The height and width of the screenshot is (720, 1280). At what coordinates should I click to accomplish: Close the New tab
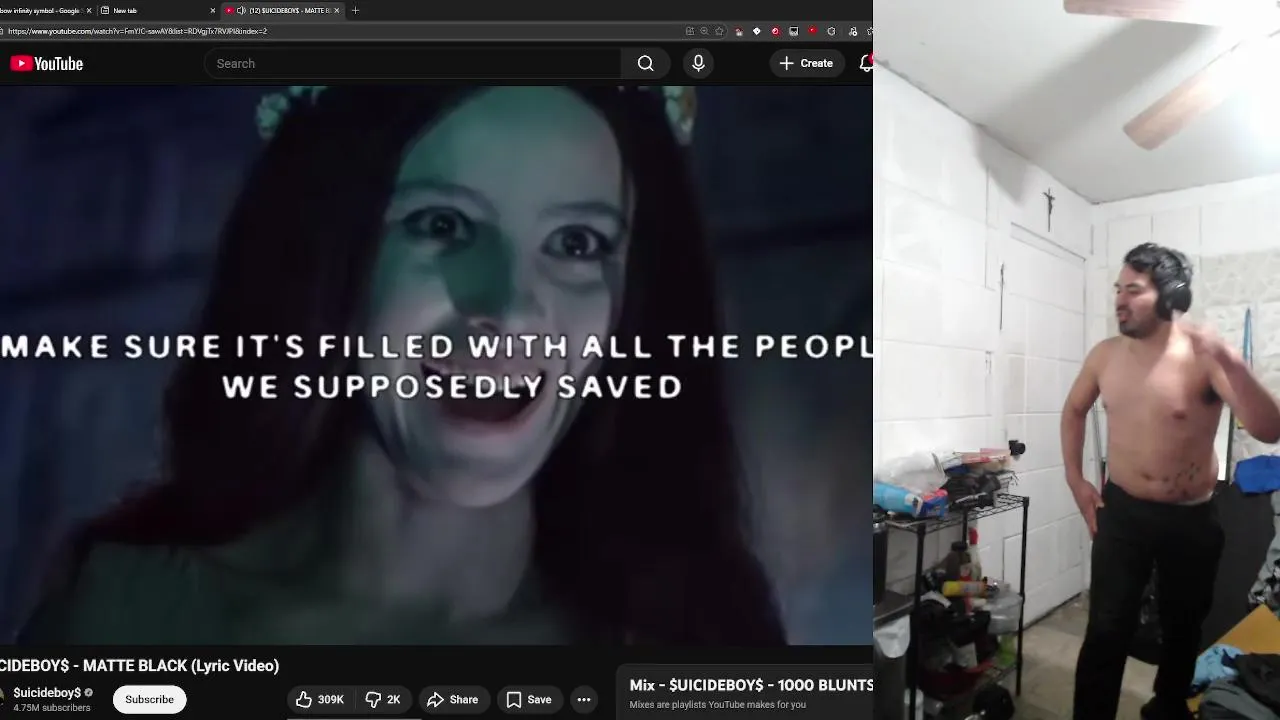212,10
